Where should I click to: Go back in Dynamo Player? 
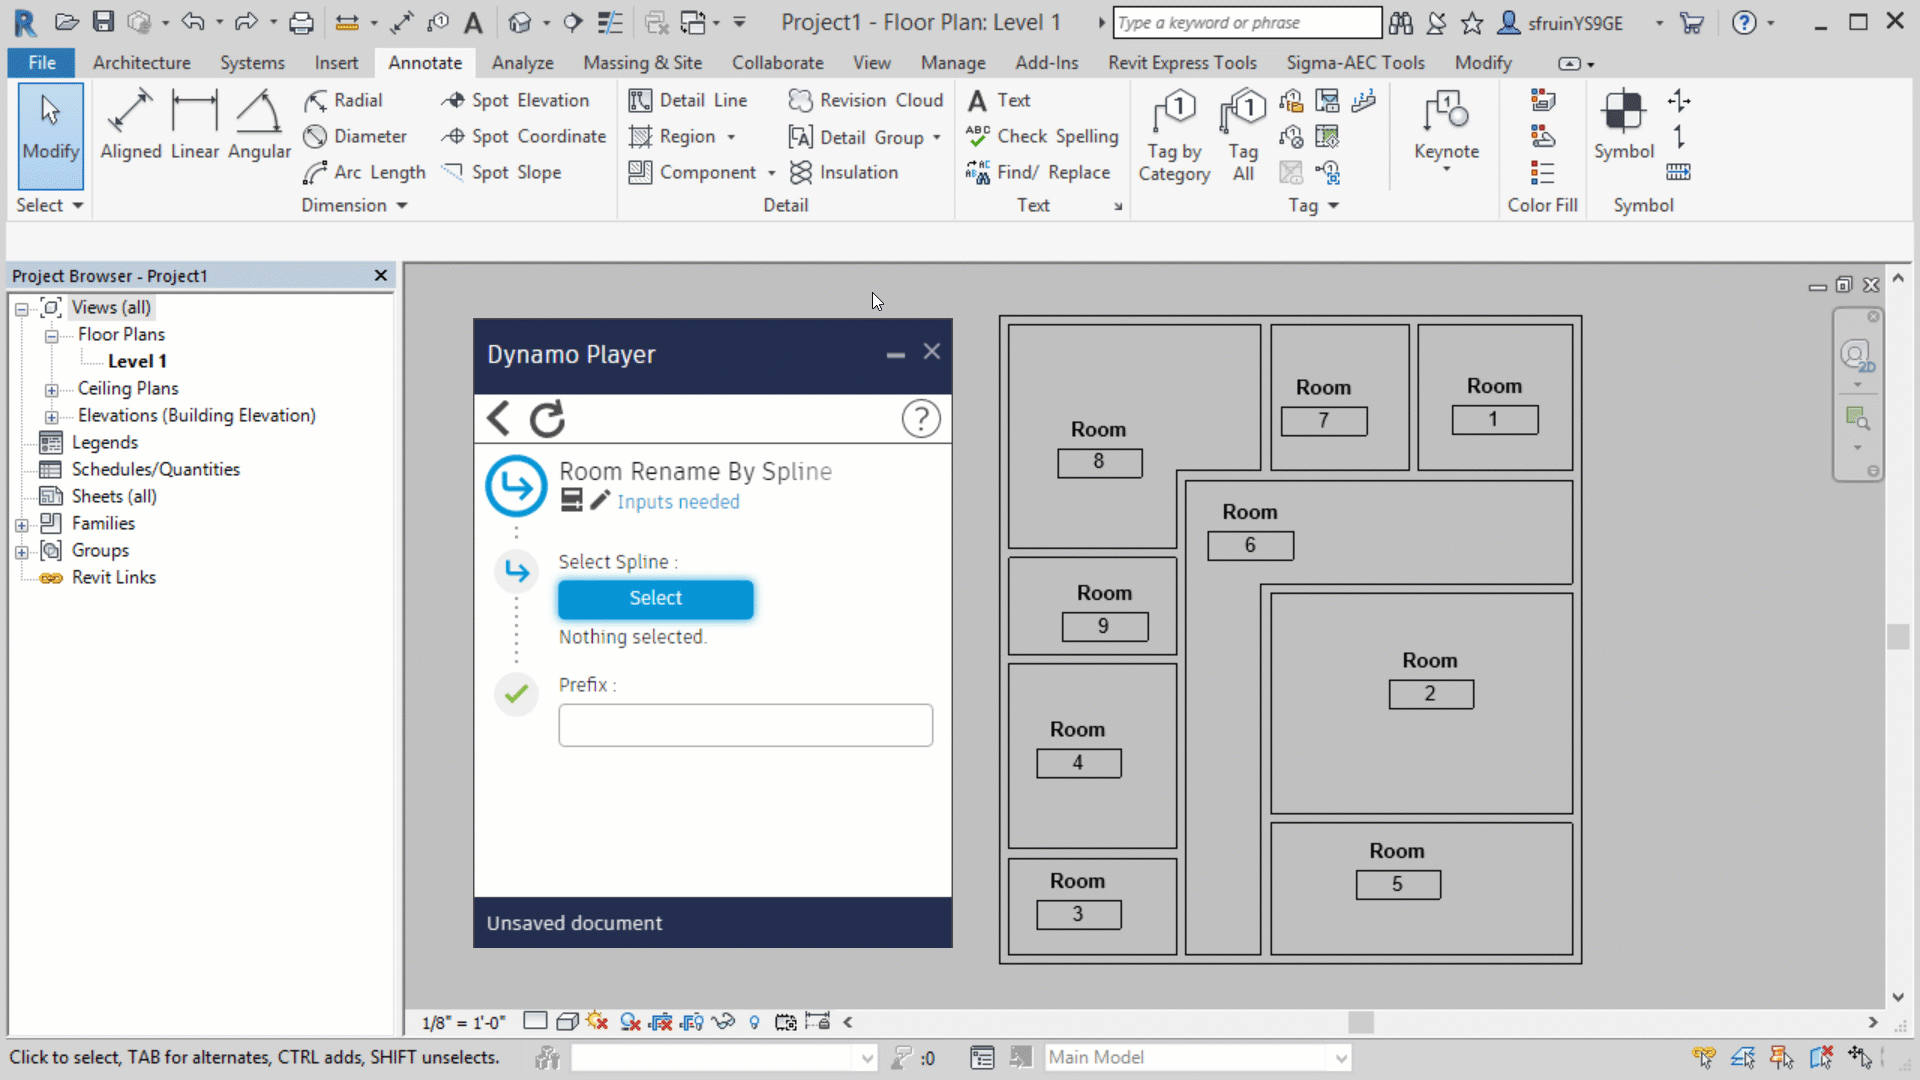[498, 419]
